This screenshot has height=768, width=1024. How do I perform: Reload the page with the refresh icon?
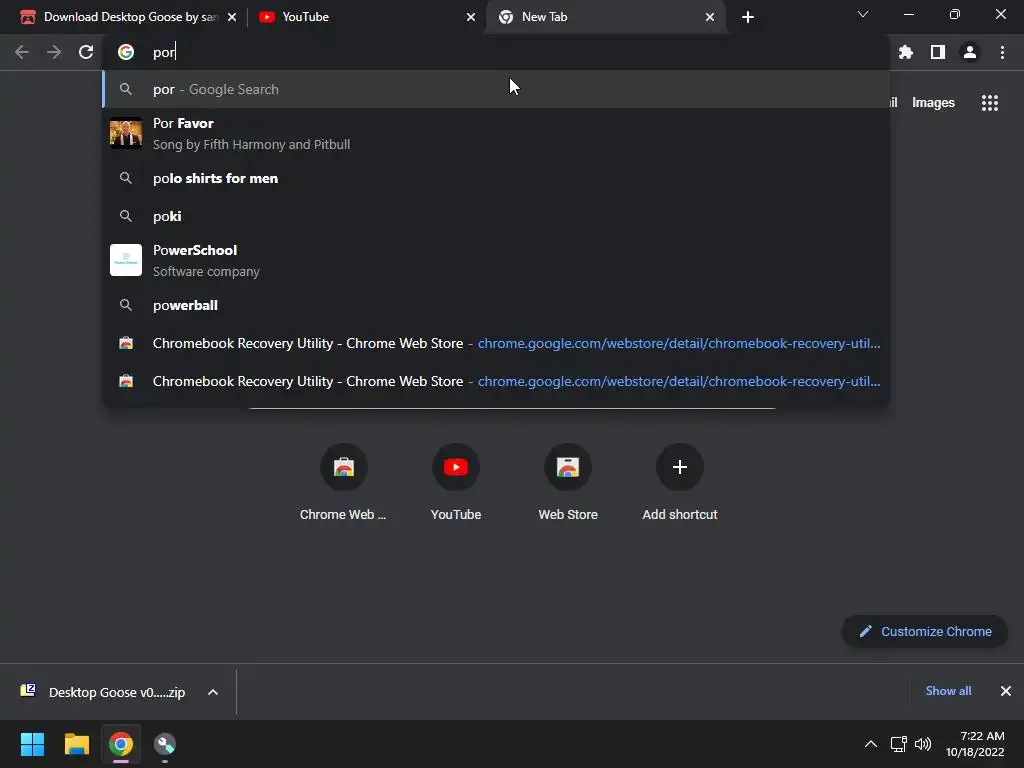point(86,52)
